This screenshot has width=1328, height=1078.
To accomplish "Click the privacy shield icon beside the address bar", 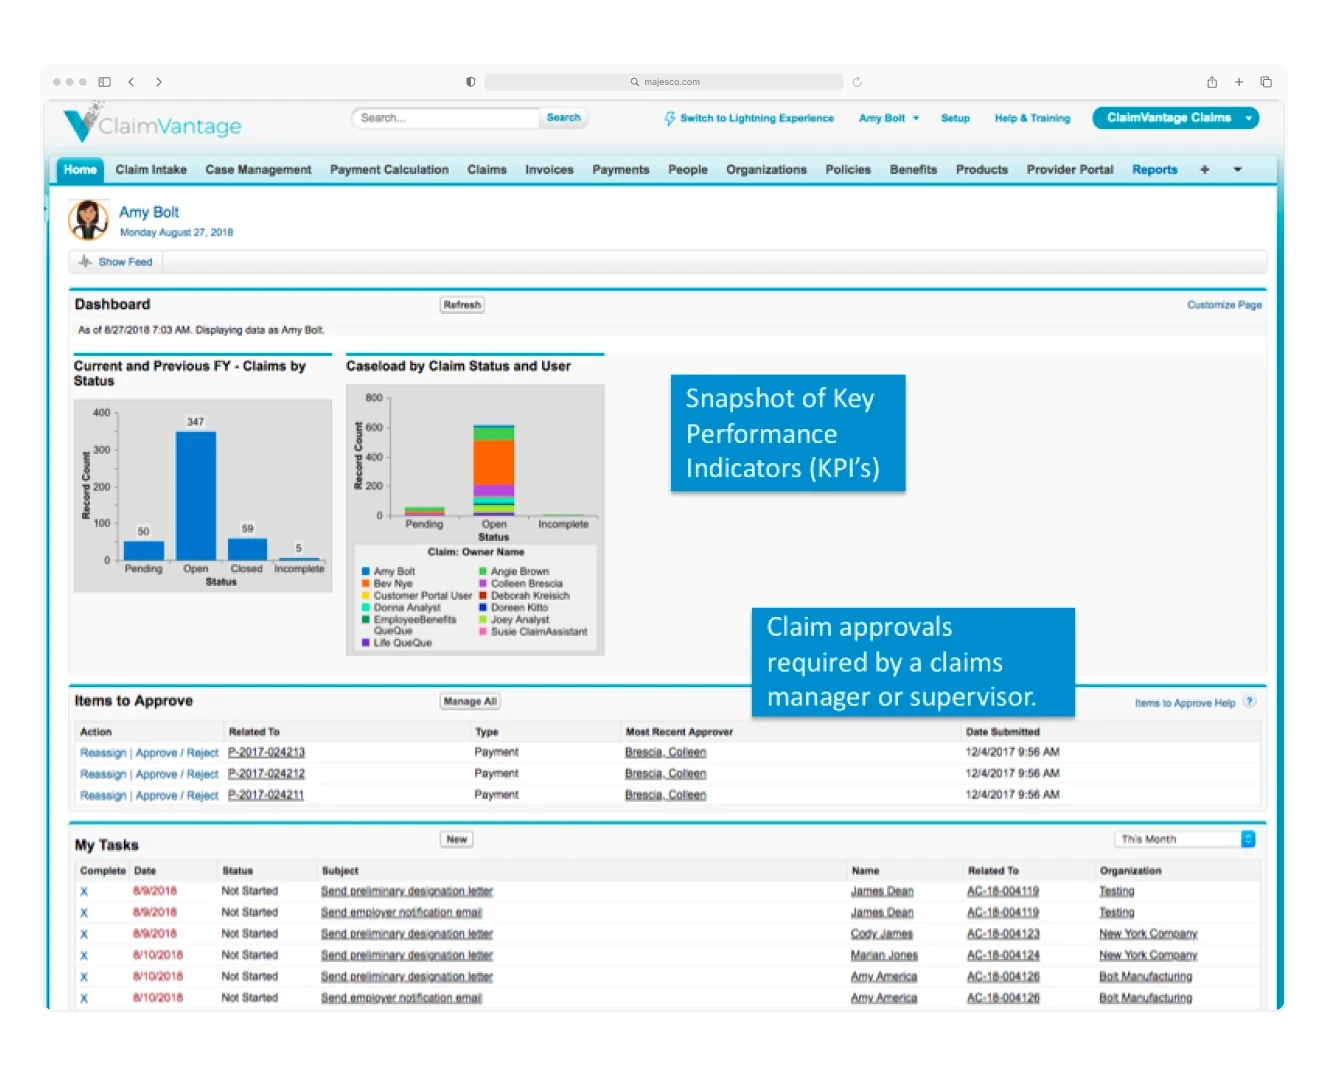I will click(x=470, y=82).
